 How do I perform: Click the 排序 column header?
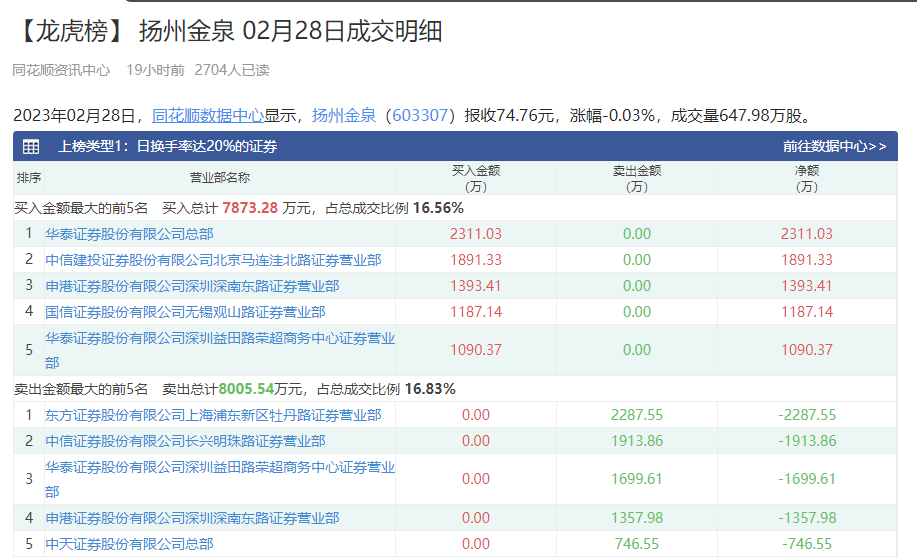[x=29, y=178]
